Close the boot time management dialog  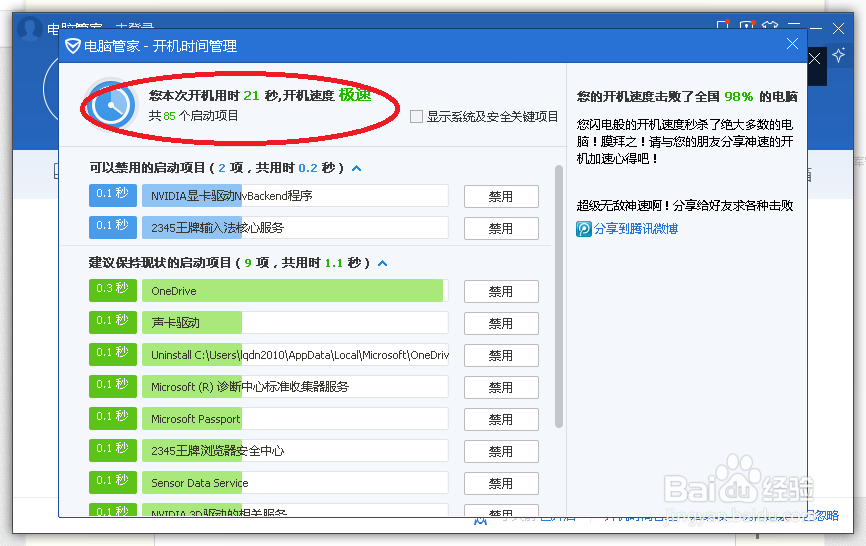[792, 44]
